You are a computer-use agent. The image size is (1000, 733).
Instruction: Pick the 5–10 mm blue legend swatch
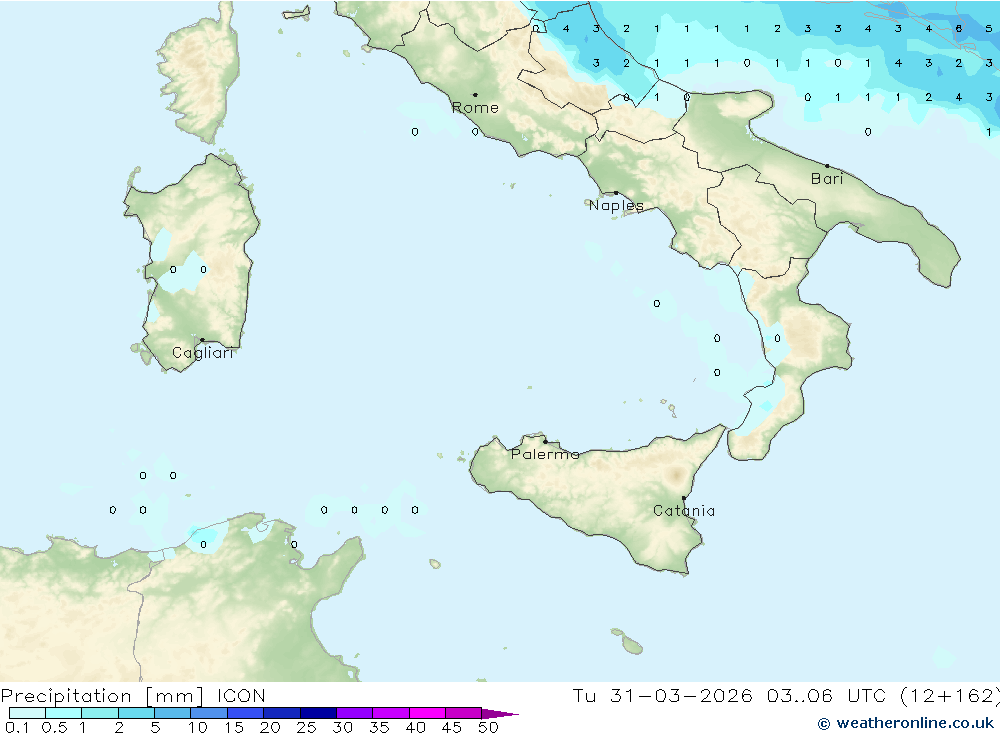pos(173,713)
